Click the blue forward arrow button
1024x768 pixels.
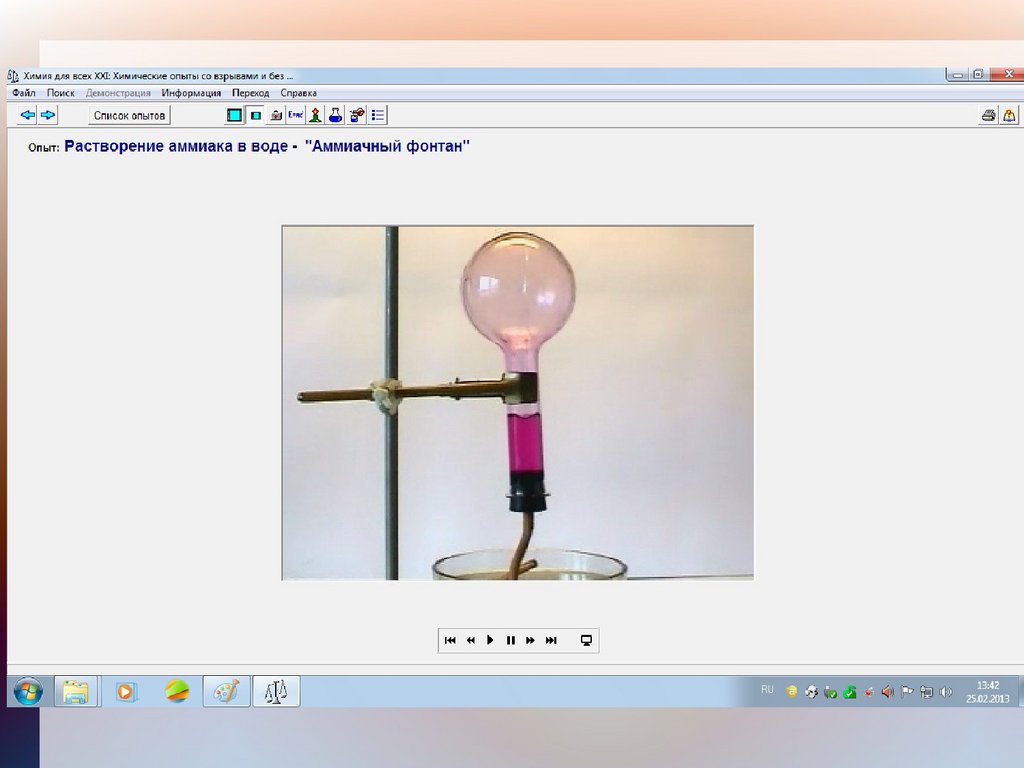[48, 115]
